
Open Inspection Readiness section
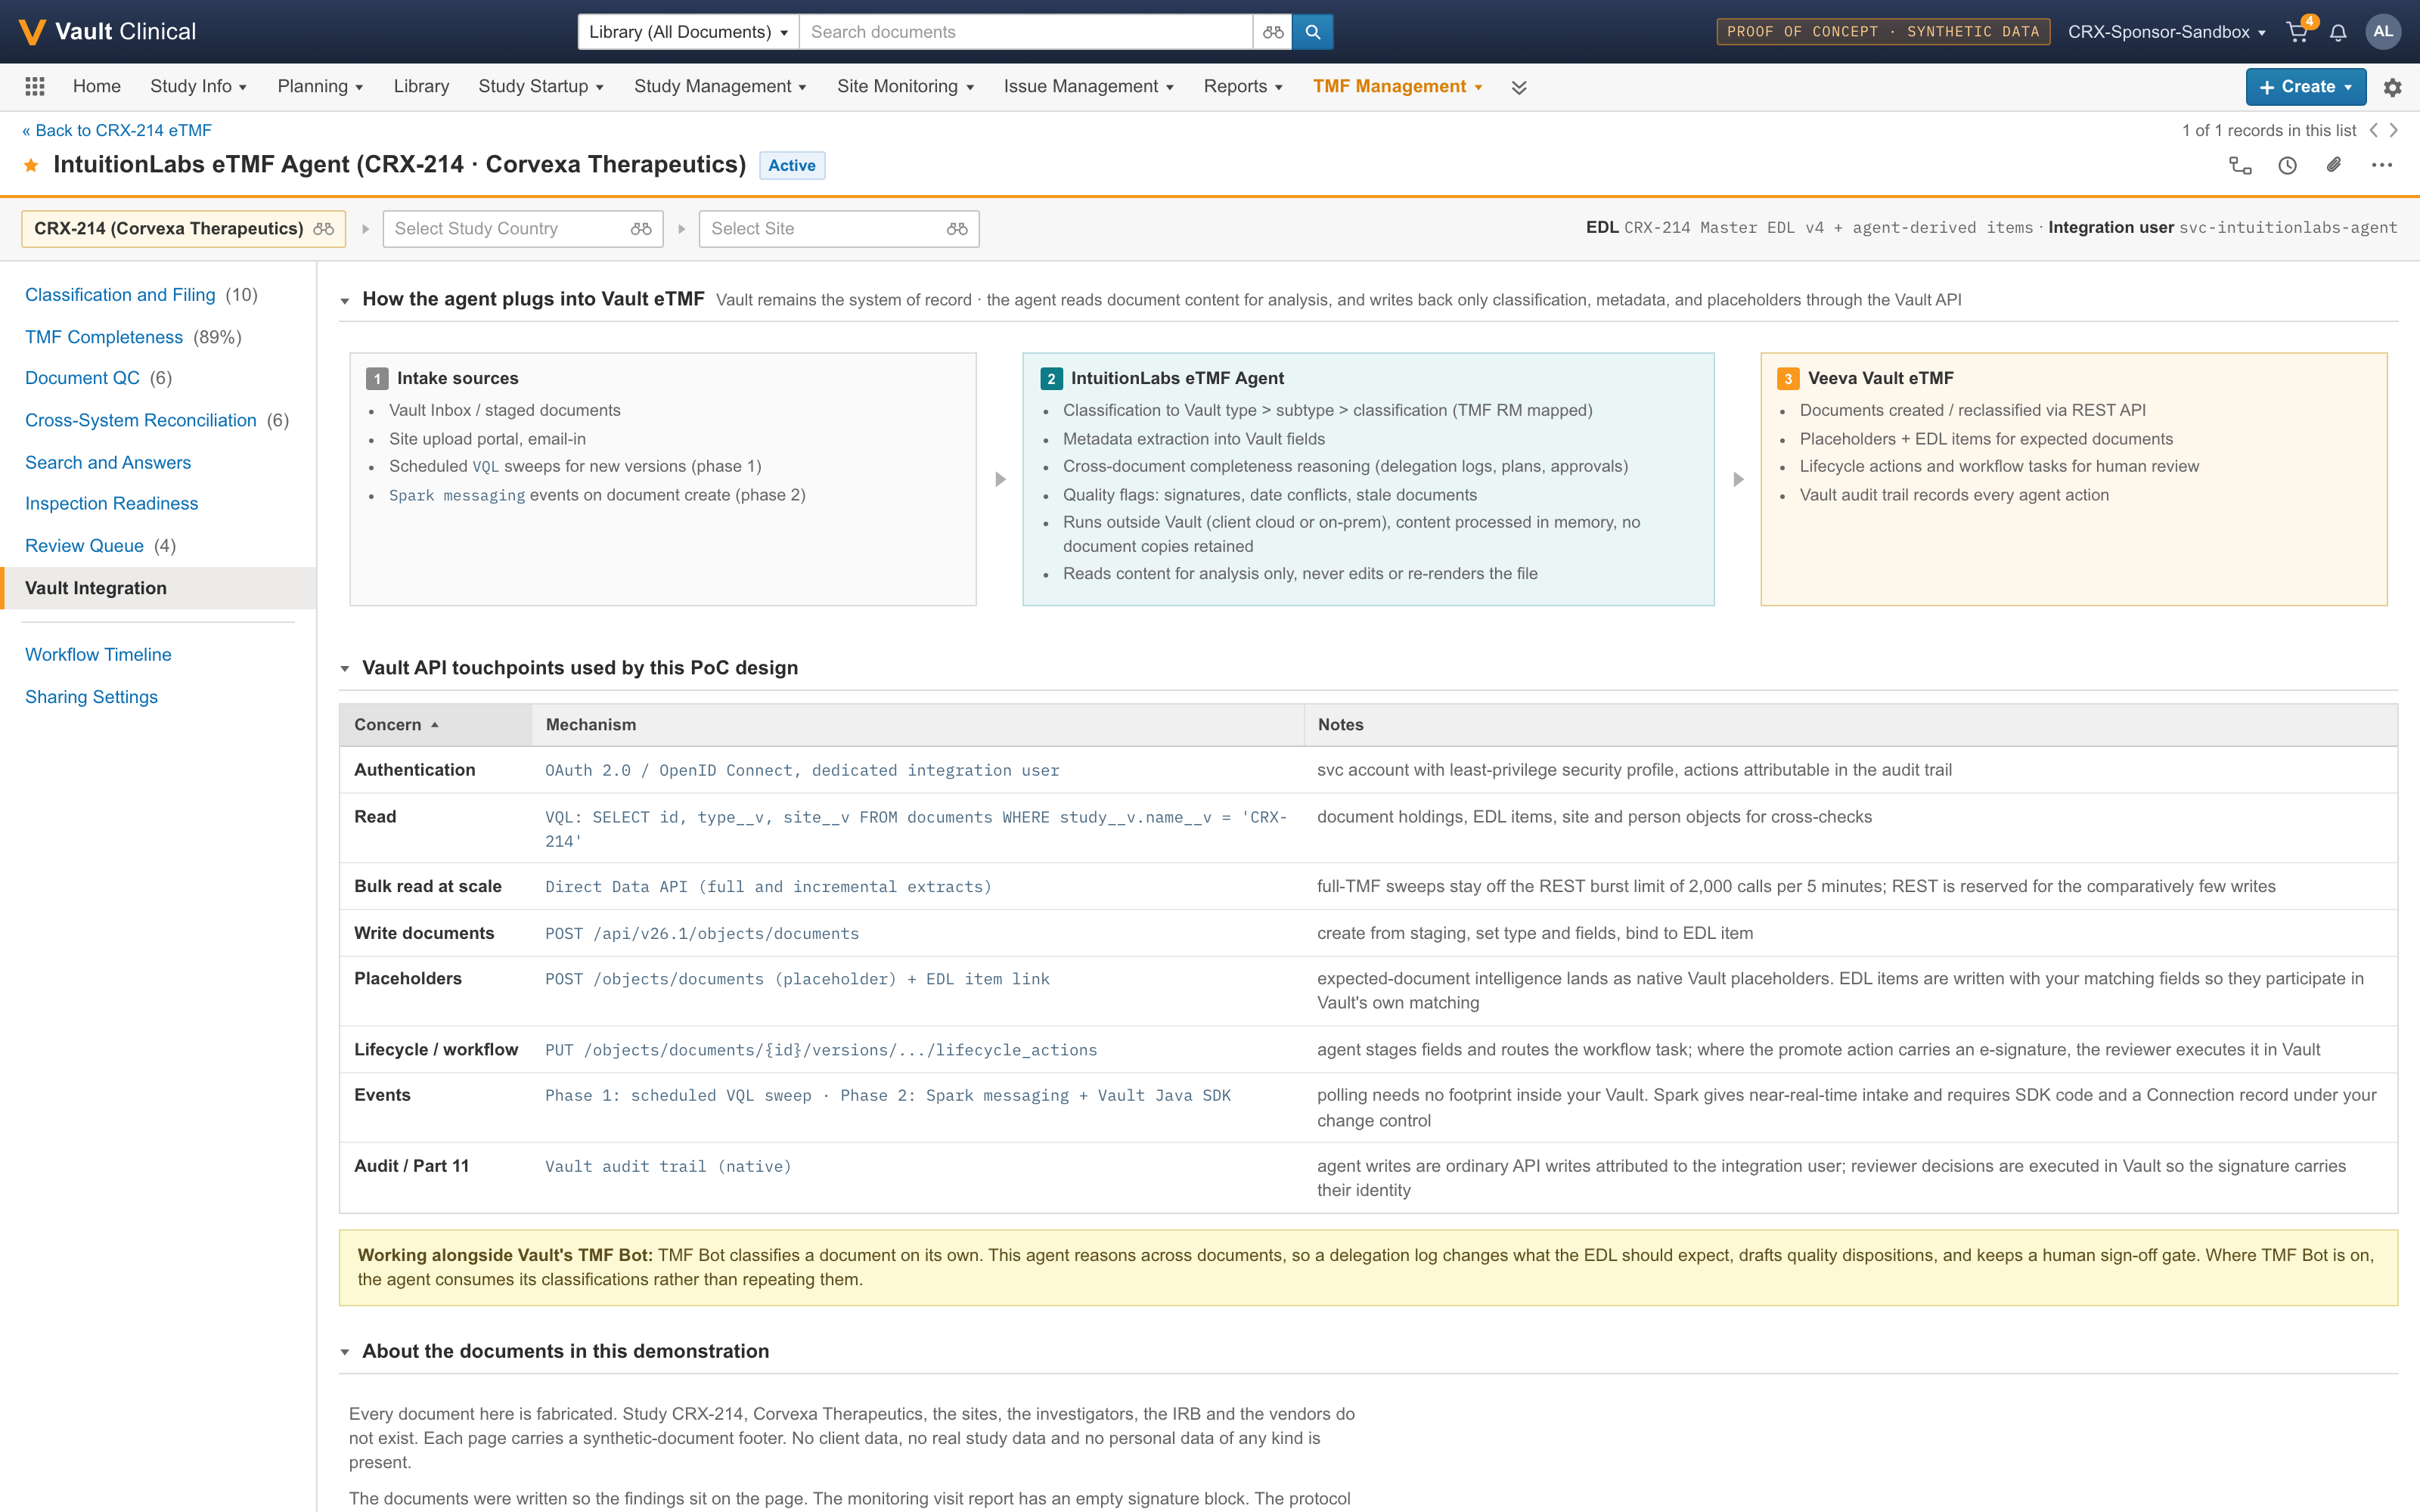point(112,503)
